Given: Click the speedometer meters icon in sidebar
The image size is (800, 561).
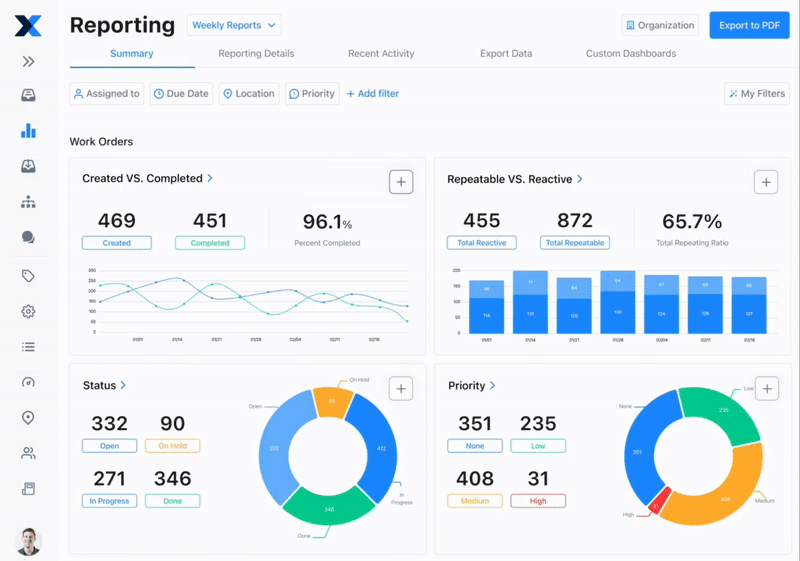Looking at the screenshot, I should tap(28, 383).
